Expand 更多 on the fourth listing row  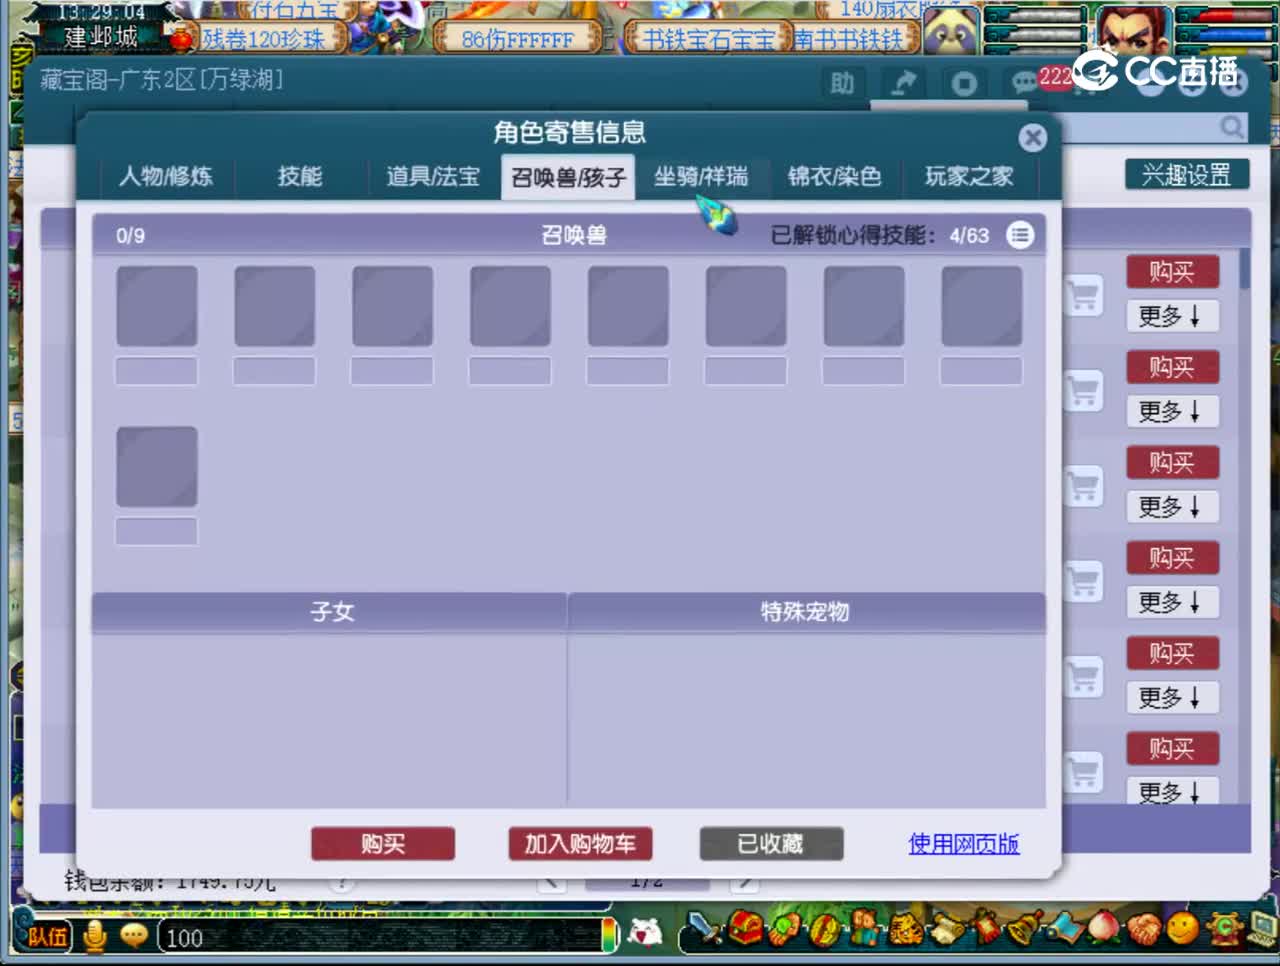point(1172,602)
